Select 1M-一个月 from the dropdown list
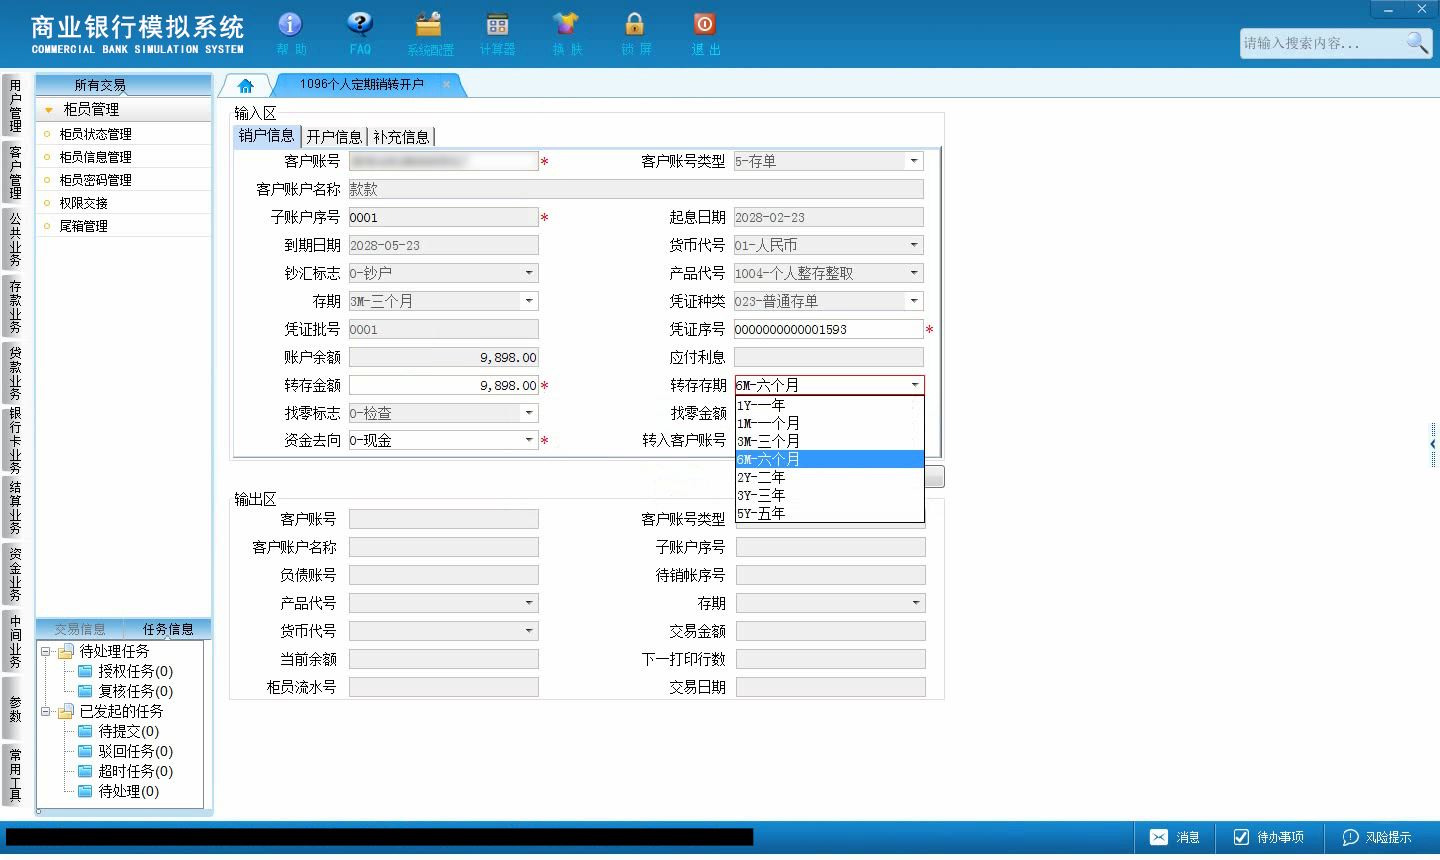The image size is (1440, 860). coord(828,423)
